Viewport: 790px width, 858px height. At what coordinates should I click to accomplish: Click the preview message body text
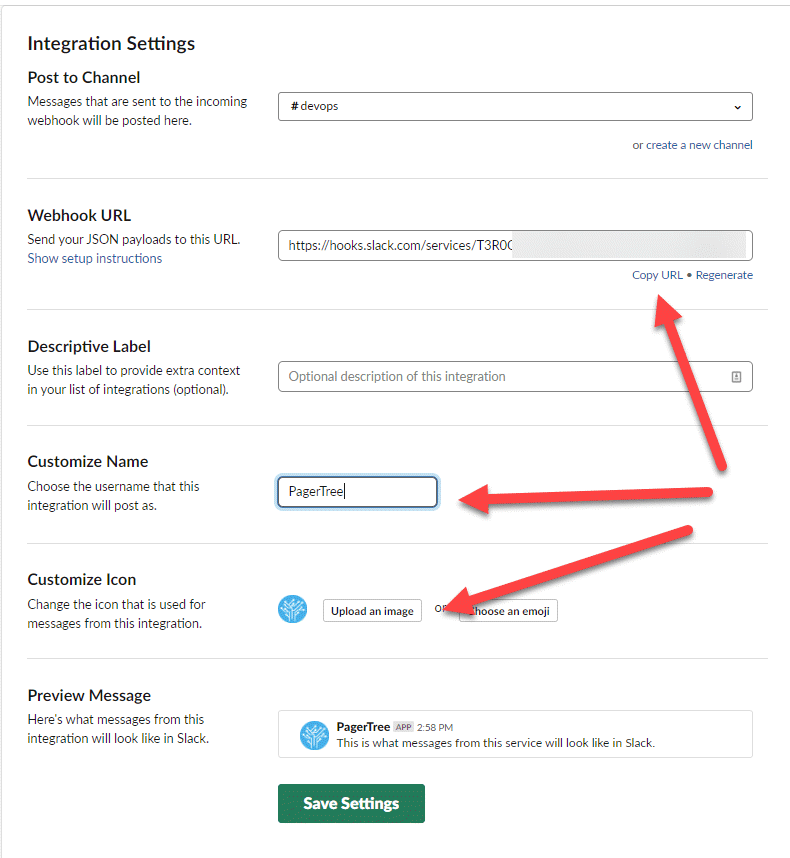click(495, 743)
